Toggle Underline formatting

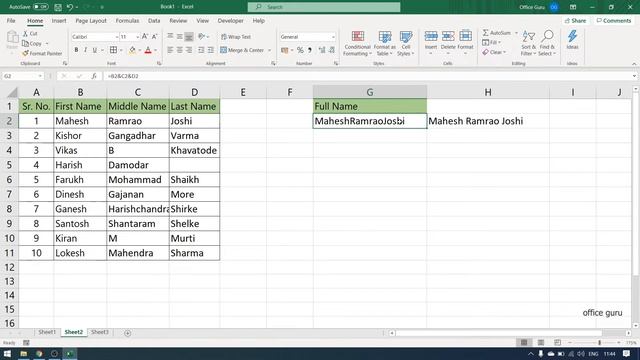click(95, 50)
